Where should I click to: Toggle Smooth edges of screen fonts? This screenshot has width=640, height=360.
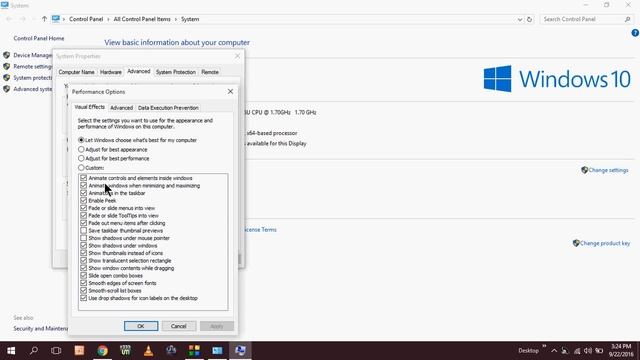tap(84, 283)
